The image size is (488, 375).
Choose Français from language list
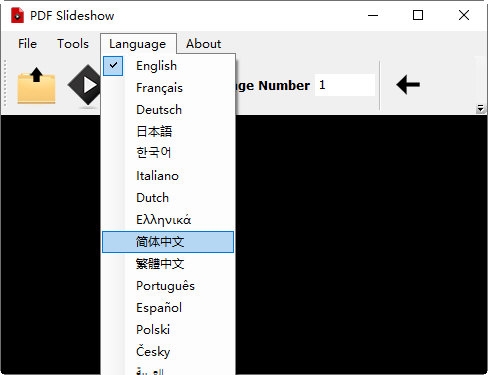(x=168, y=88)
